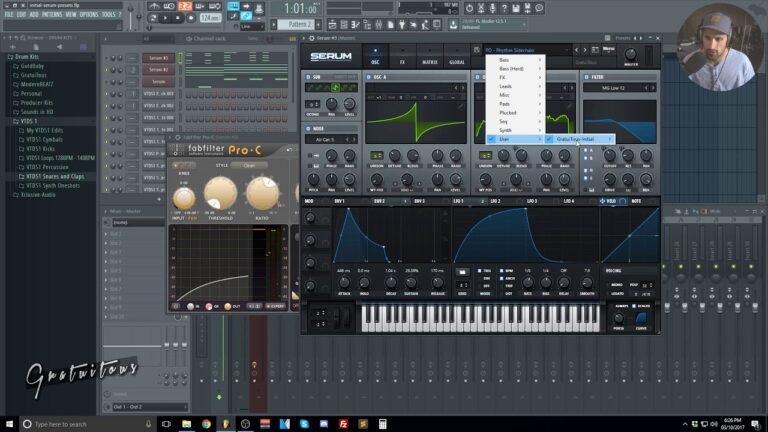768x432 pixels.
Task: Toggle the LFO ANCH checkbox
Action: (502, 278)
